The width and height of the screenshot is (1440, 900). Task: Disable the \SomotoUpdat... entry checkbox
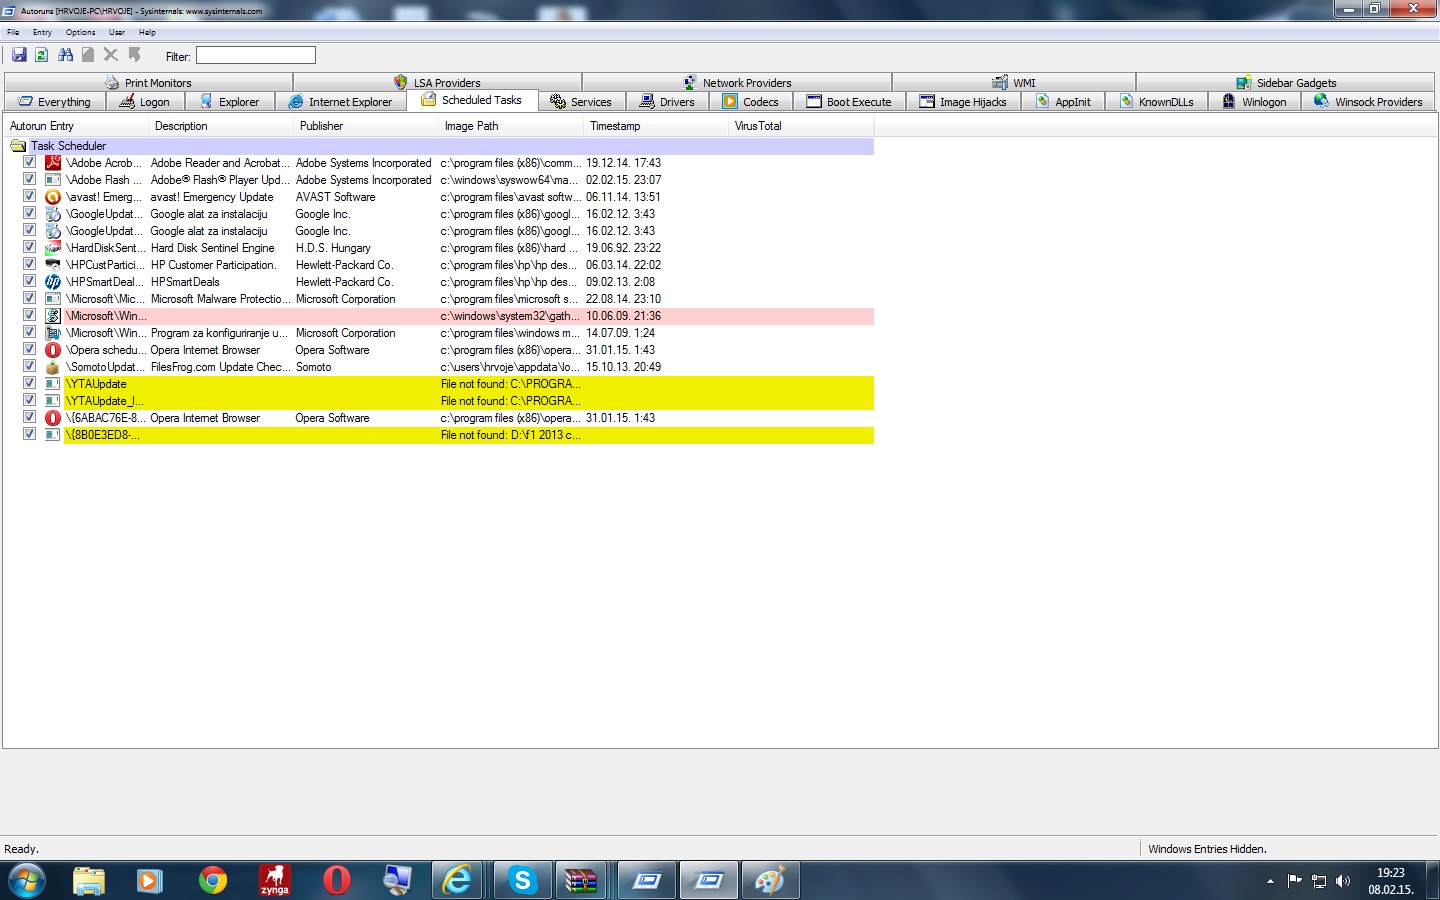(29, 366)
